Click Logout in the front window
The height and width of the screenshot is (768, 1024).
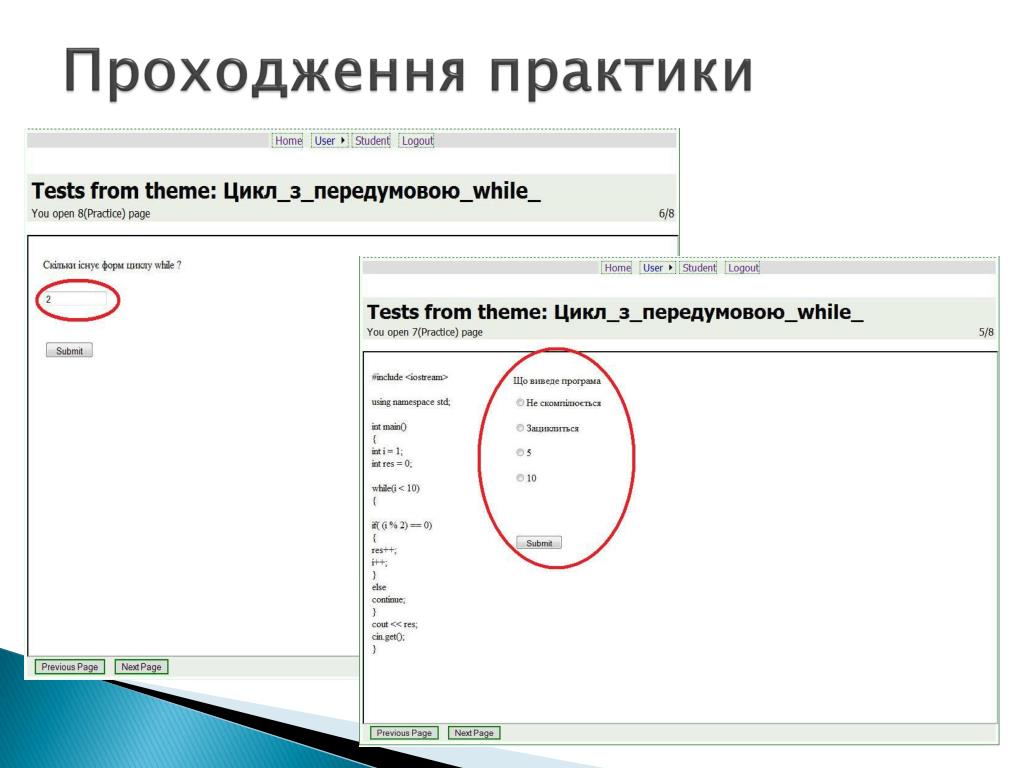click(743, 268)
